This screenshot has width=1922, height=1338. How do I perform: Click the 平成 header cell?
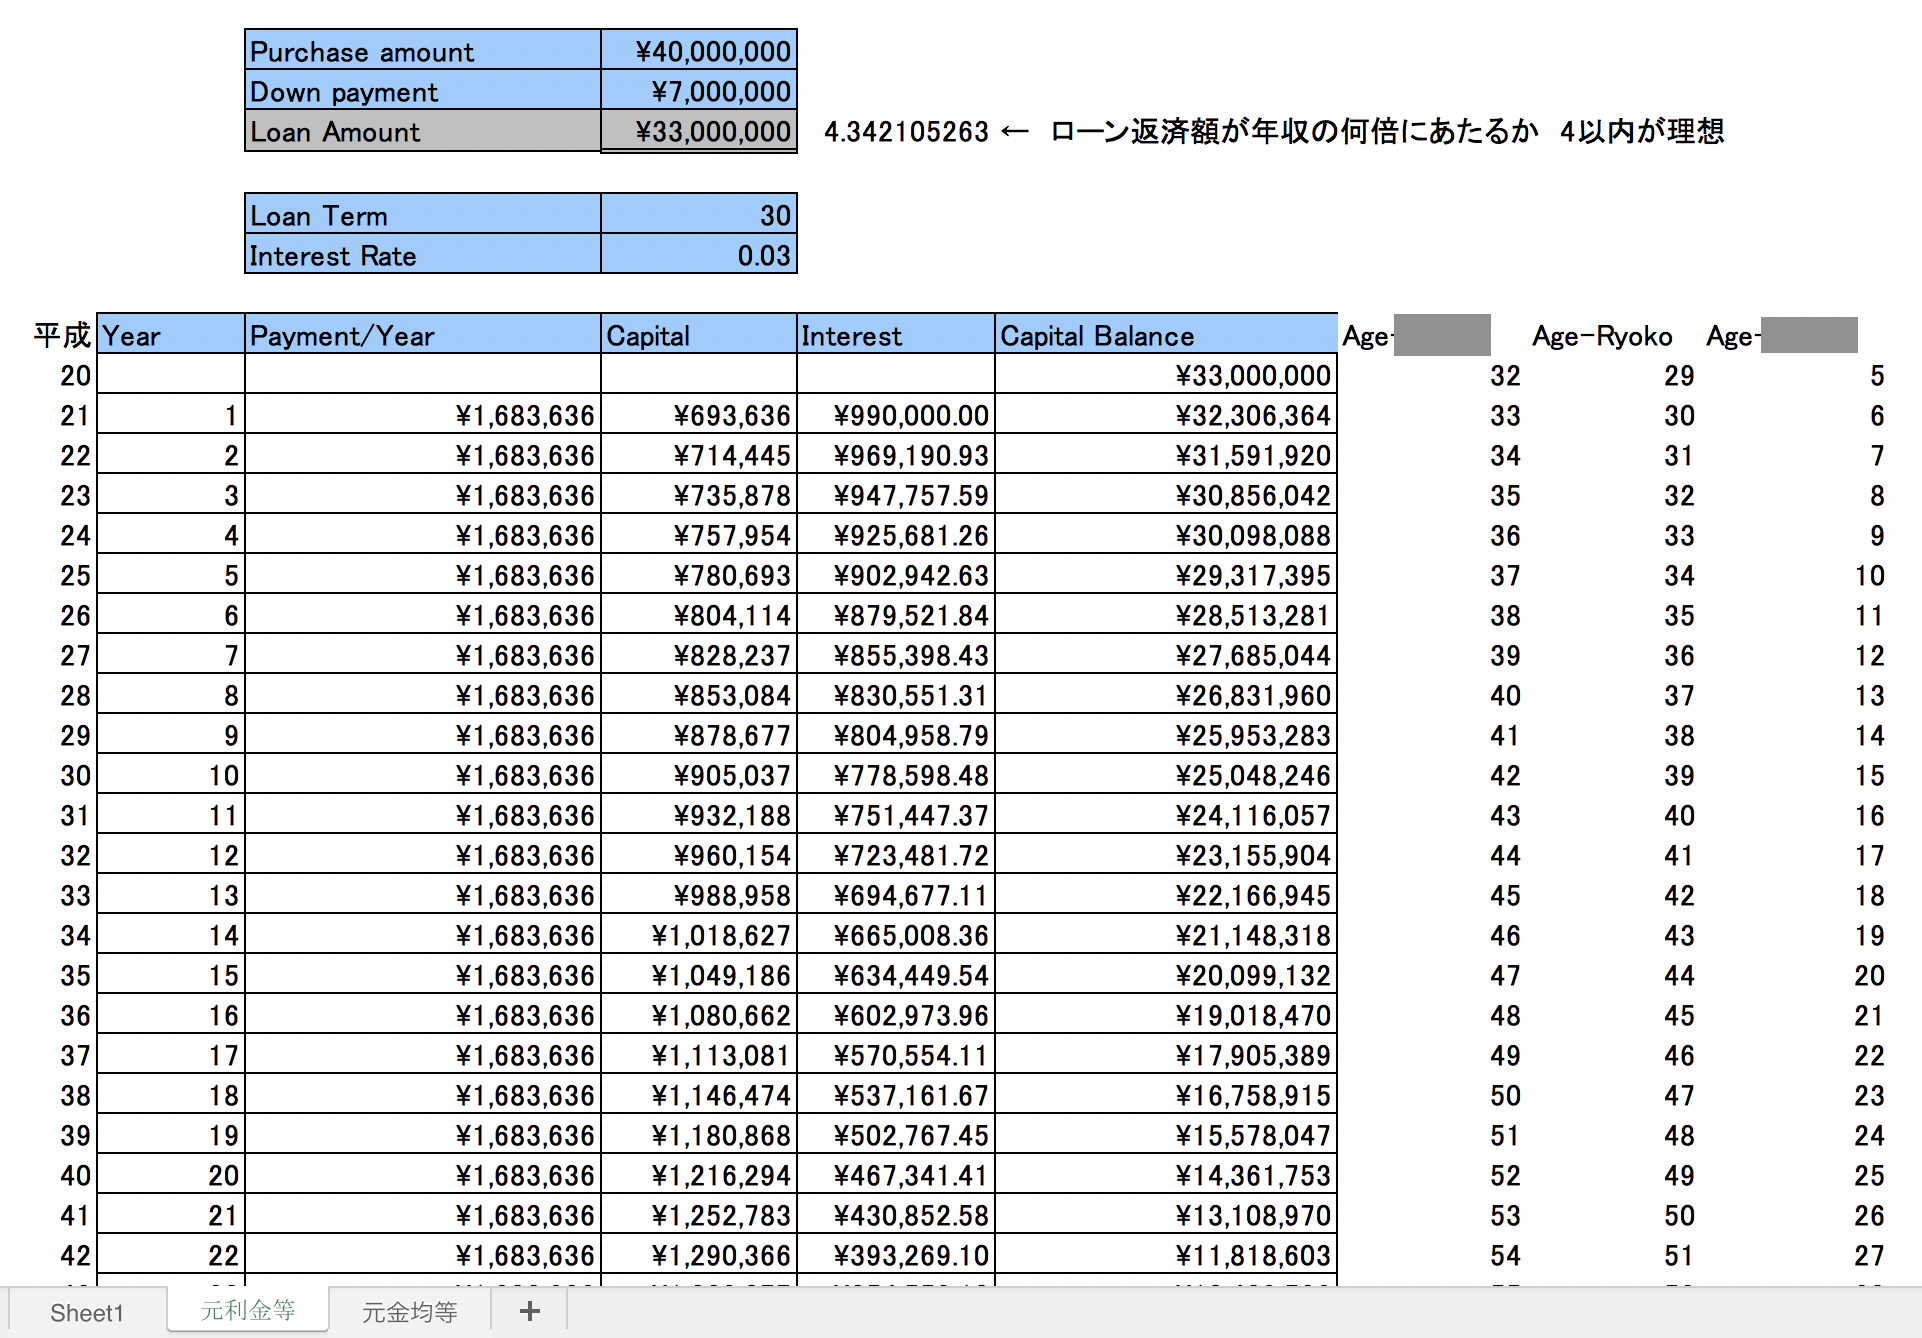point(62,335)
